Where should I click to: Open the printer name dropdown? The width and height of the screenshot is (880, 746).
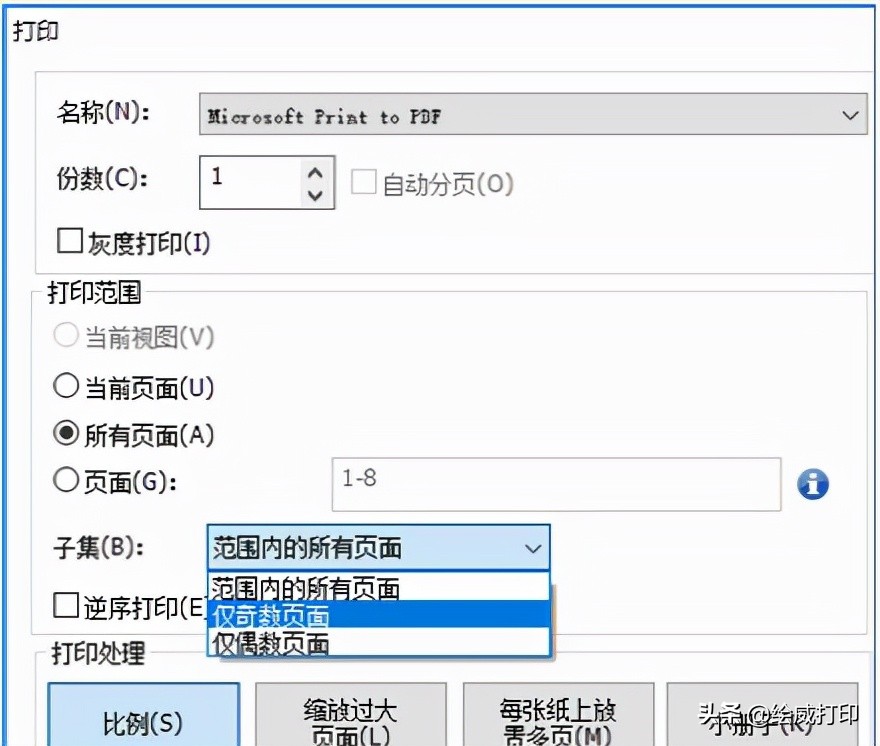(x=850, y=114)
